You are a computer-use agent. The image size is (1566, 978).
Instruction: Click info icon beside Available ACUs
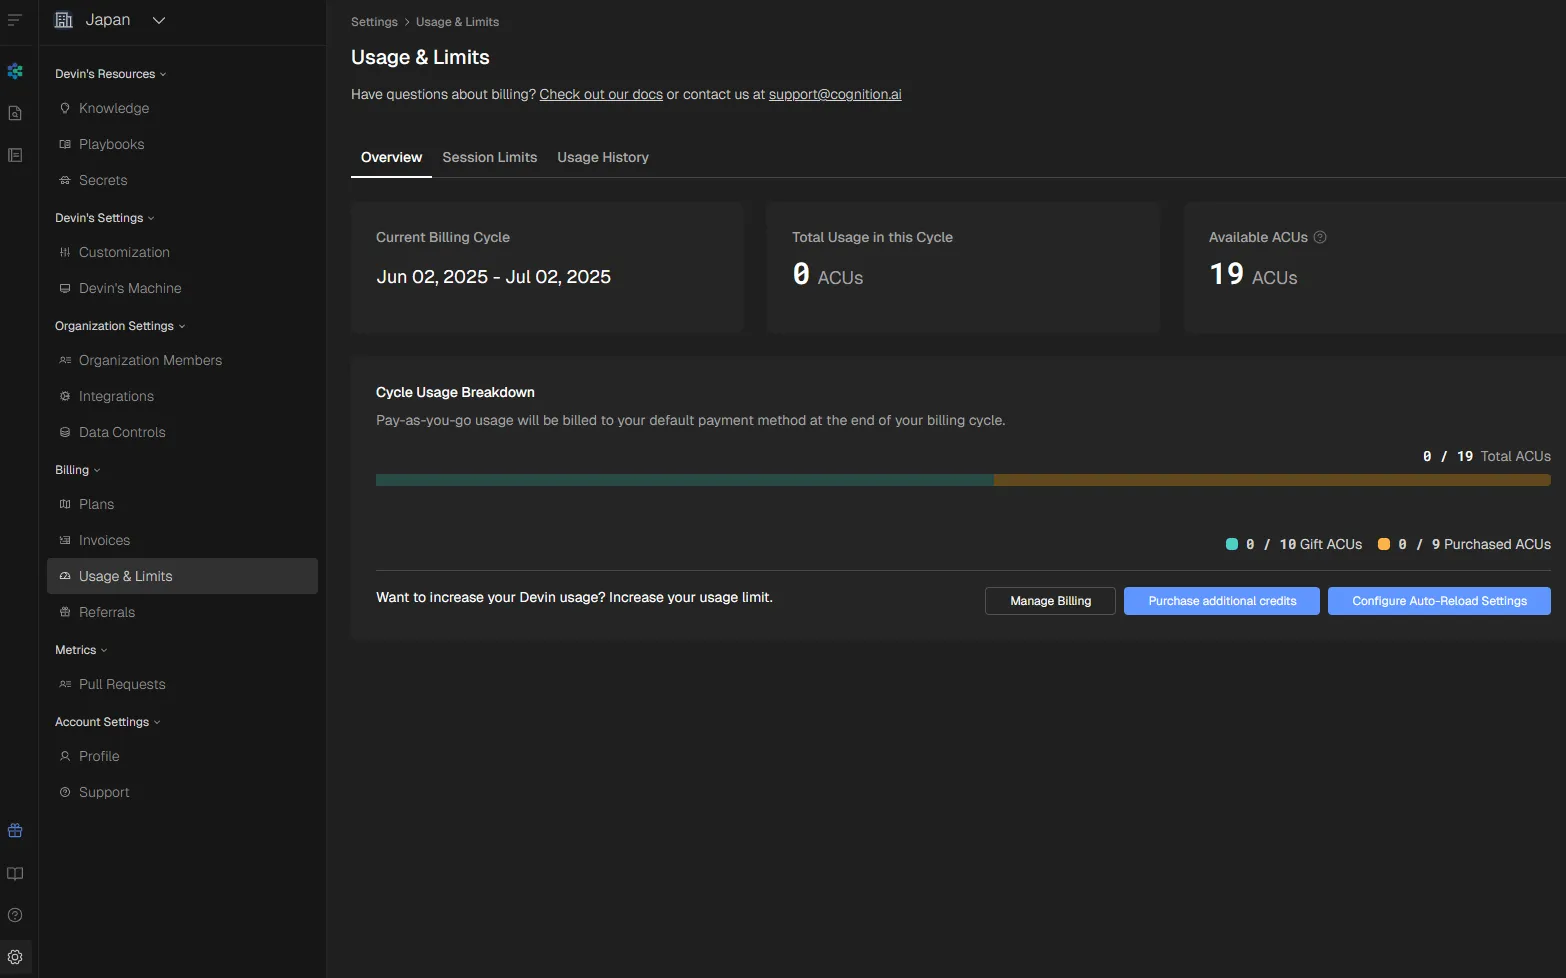tap(1320, 237)
